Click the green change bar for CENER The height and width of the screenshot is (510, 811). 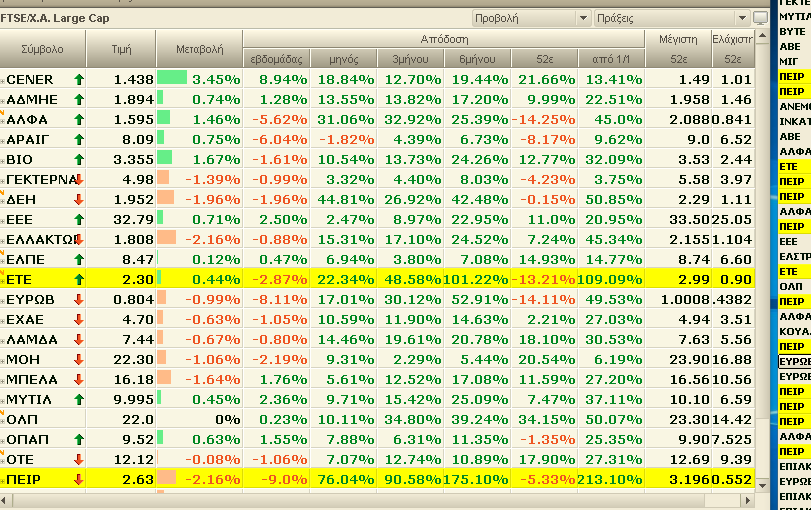coord(172,78)
